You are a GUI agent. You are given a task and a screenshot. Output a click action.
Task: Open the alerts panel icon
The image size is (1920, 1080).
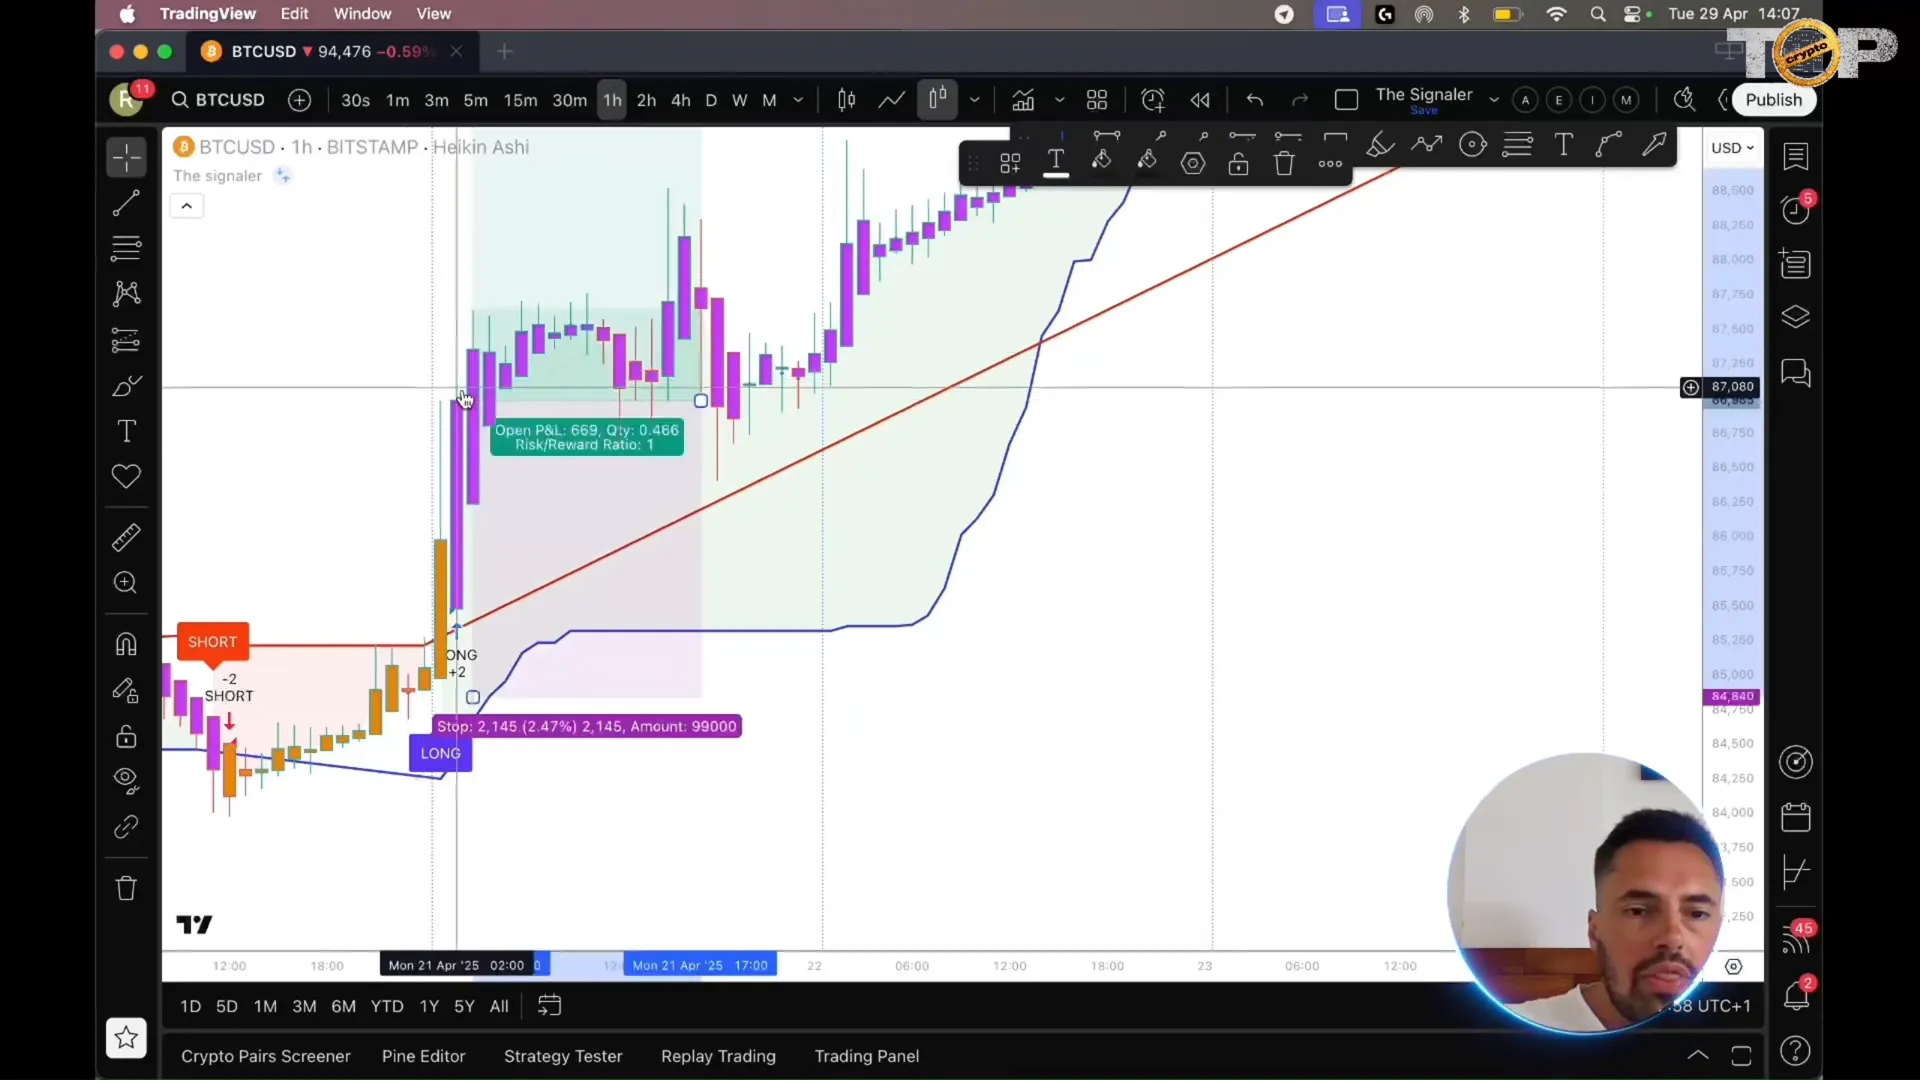point(1796,209)
